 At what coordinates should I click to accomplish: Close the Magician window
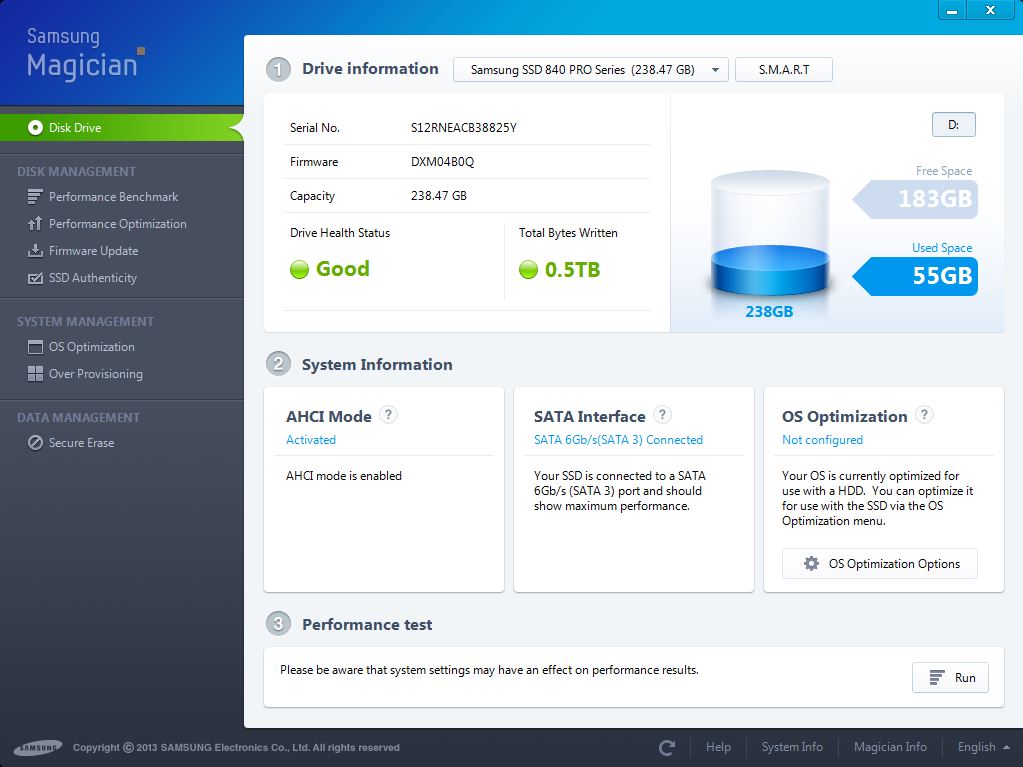990,10
